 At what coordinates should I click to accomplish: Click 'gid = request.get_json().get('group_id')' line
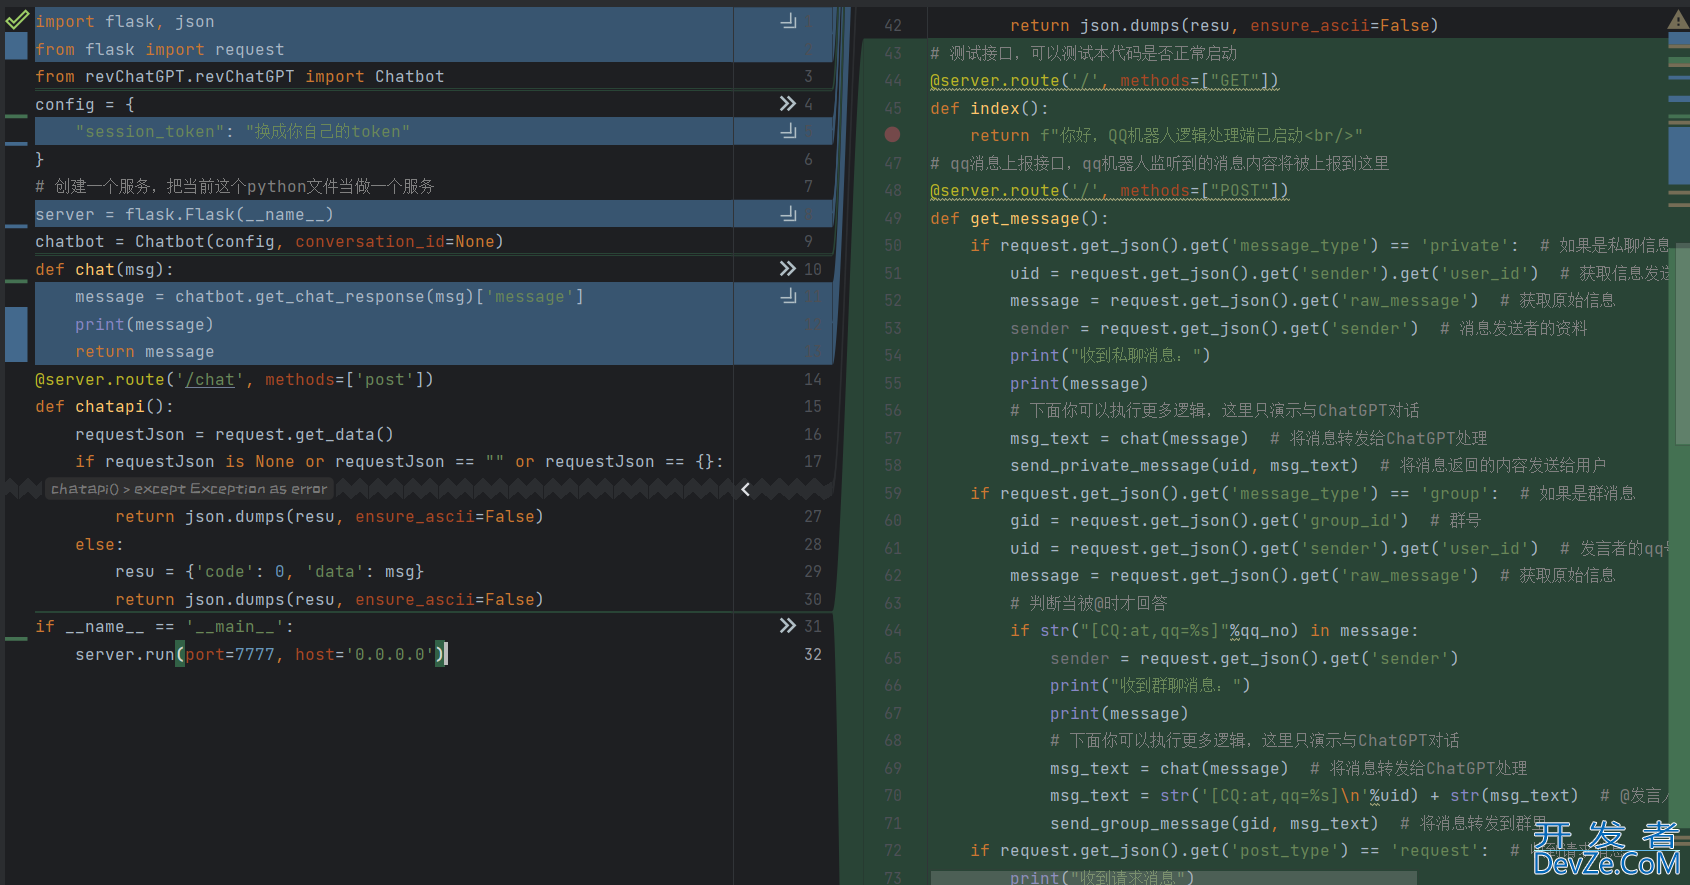(1209, 520)
